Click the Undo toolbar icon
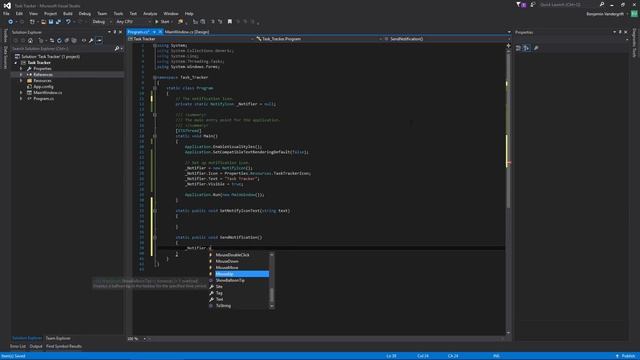640x360 pixels. coord(69,22)
